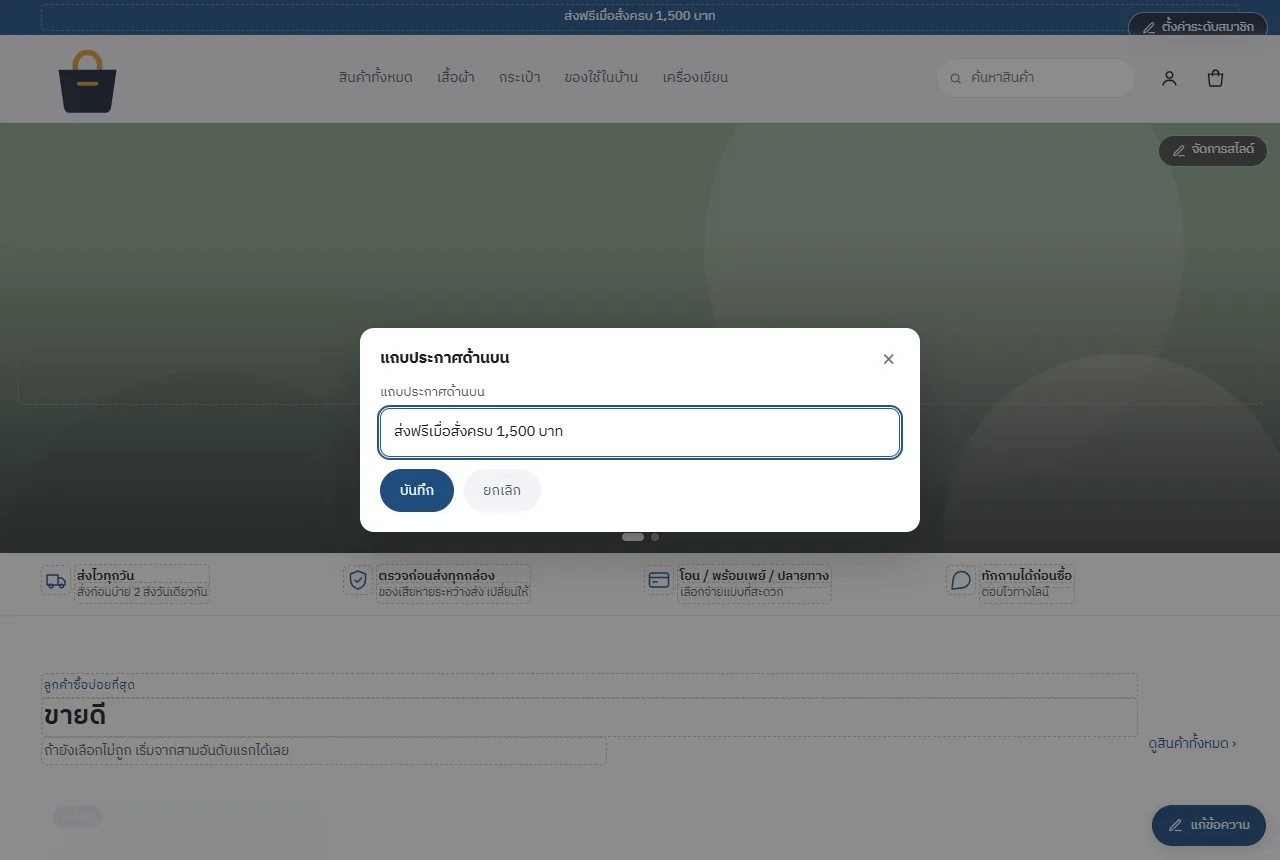Open the shopping cart bag icon

point(1215,78)
